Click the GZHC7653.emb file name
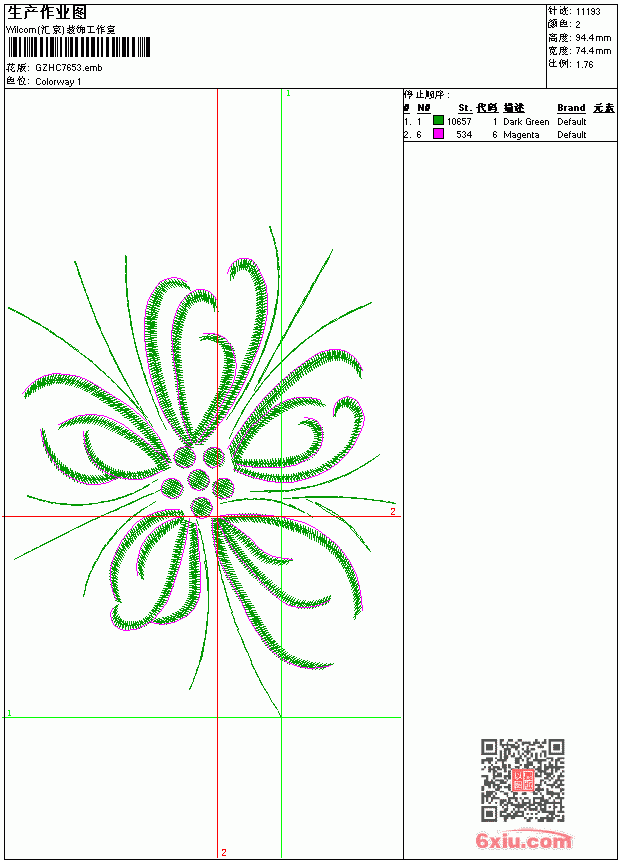The image size is (620, 860). (69, 68)
